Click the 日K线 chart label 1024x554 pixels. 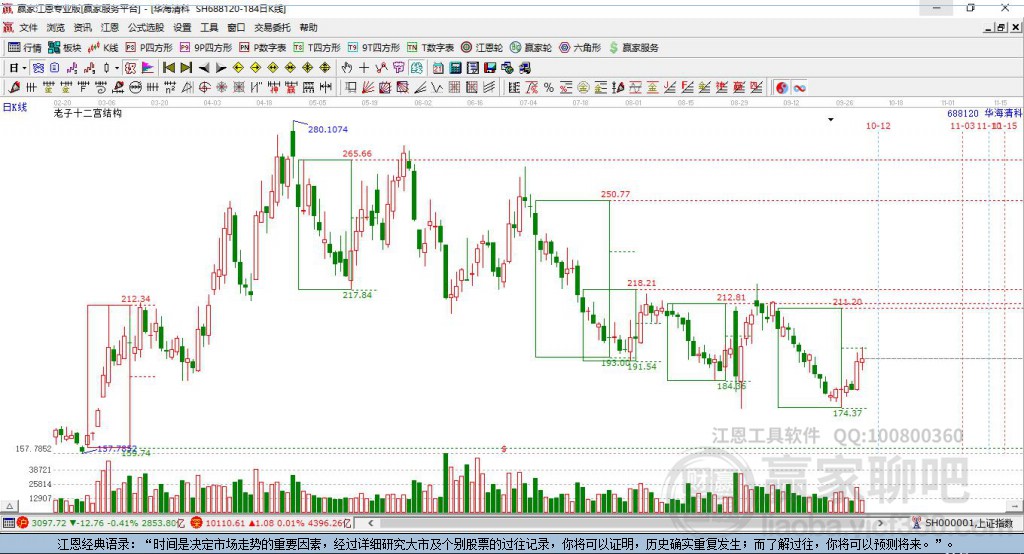coord(14,107)
